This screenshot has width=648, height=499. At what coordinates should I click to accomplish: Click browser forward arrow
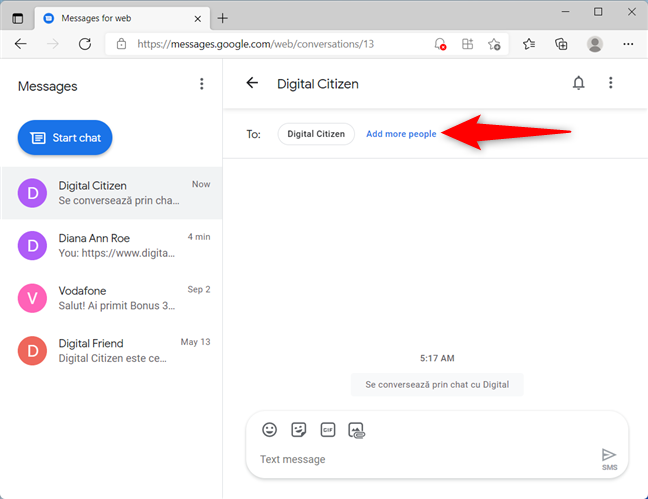click(53, 44)
